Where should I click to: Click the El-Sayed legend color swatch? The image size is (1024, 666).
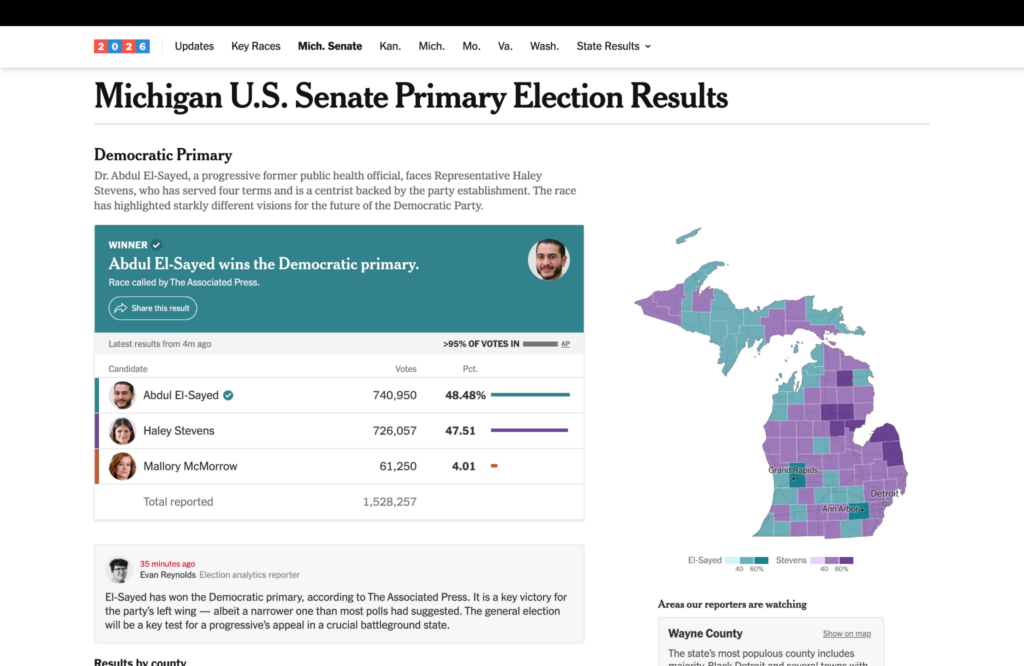coord(747,560)
